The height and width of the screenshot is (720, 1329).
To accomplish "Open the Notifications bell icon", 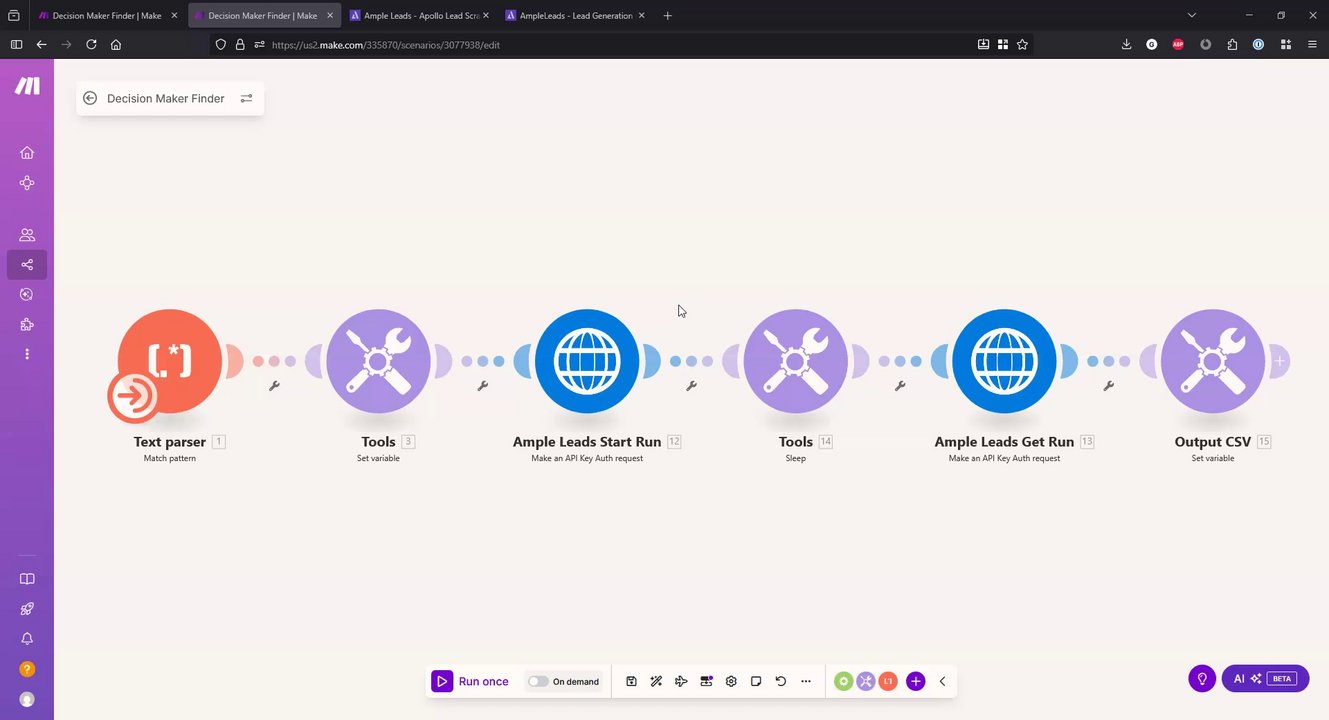I will click(x=27, y=639).
